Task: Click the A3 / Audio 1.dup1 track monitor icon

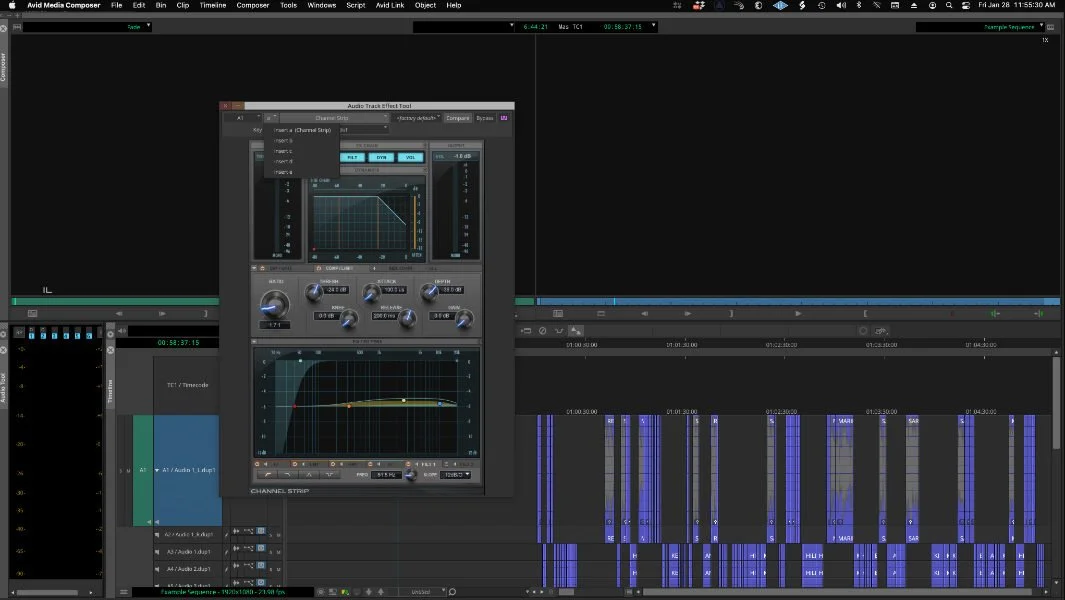Action: pyautogui.click(x=157, y=552)
